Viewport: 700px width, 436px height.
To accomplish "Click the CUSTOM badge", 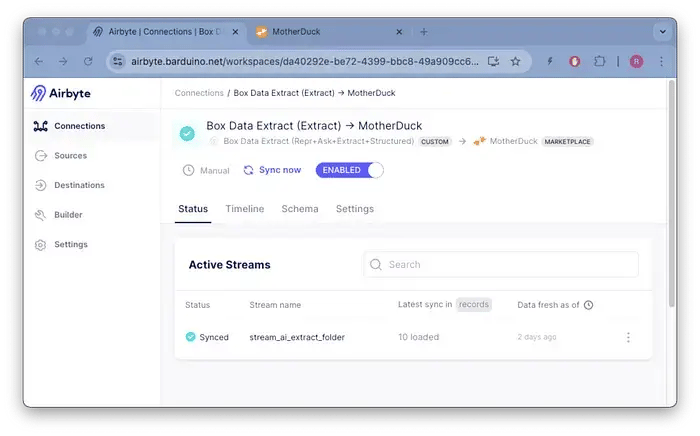I will pos(435,141).
